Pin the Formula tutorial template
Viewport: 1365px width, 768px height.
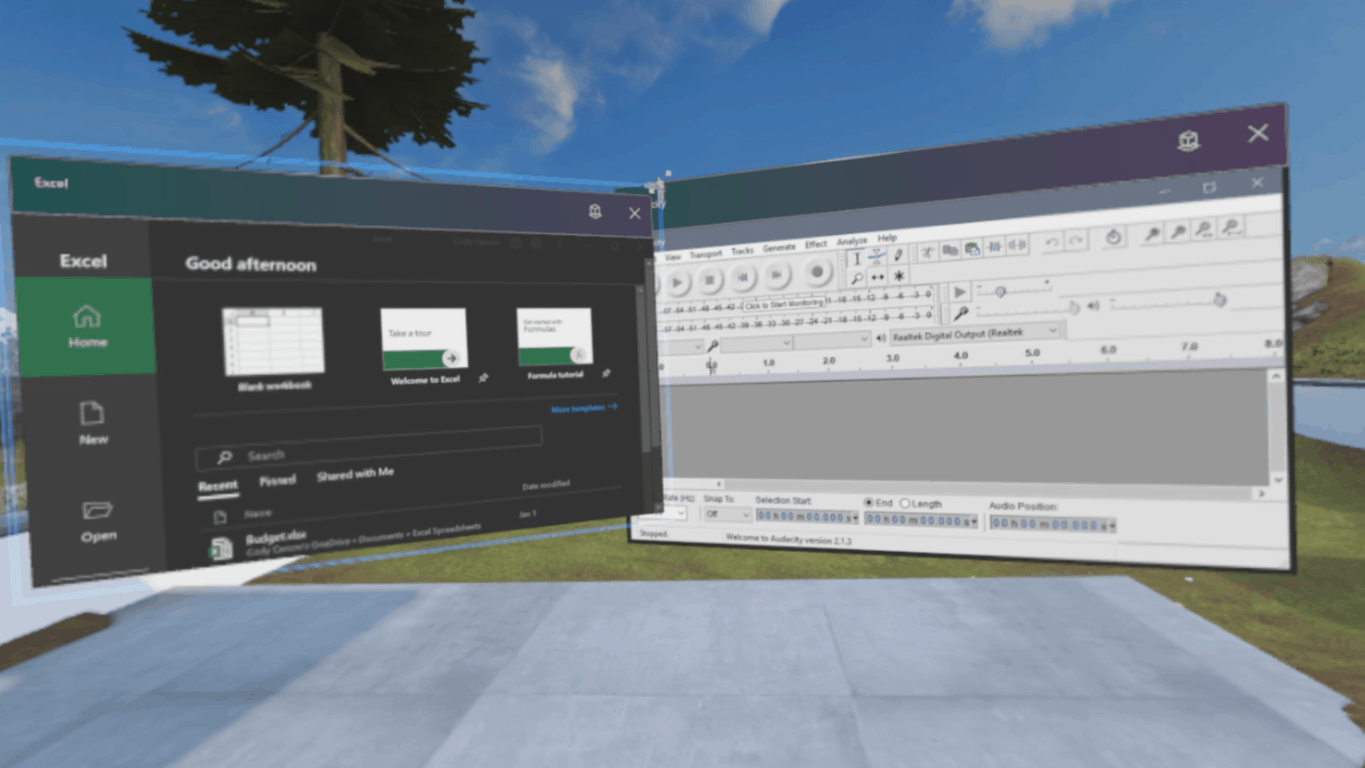(606, 373)
